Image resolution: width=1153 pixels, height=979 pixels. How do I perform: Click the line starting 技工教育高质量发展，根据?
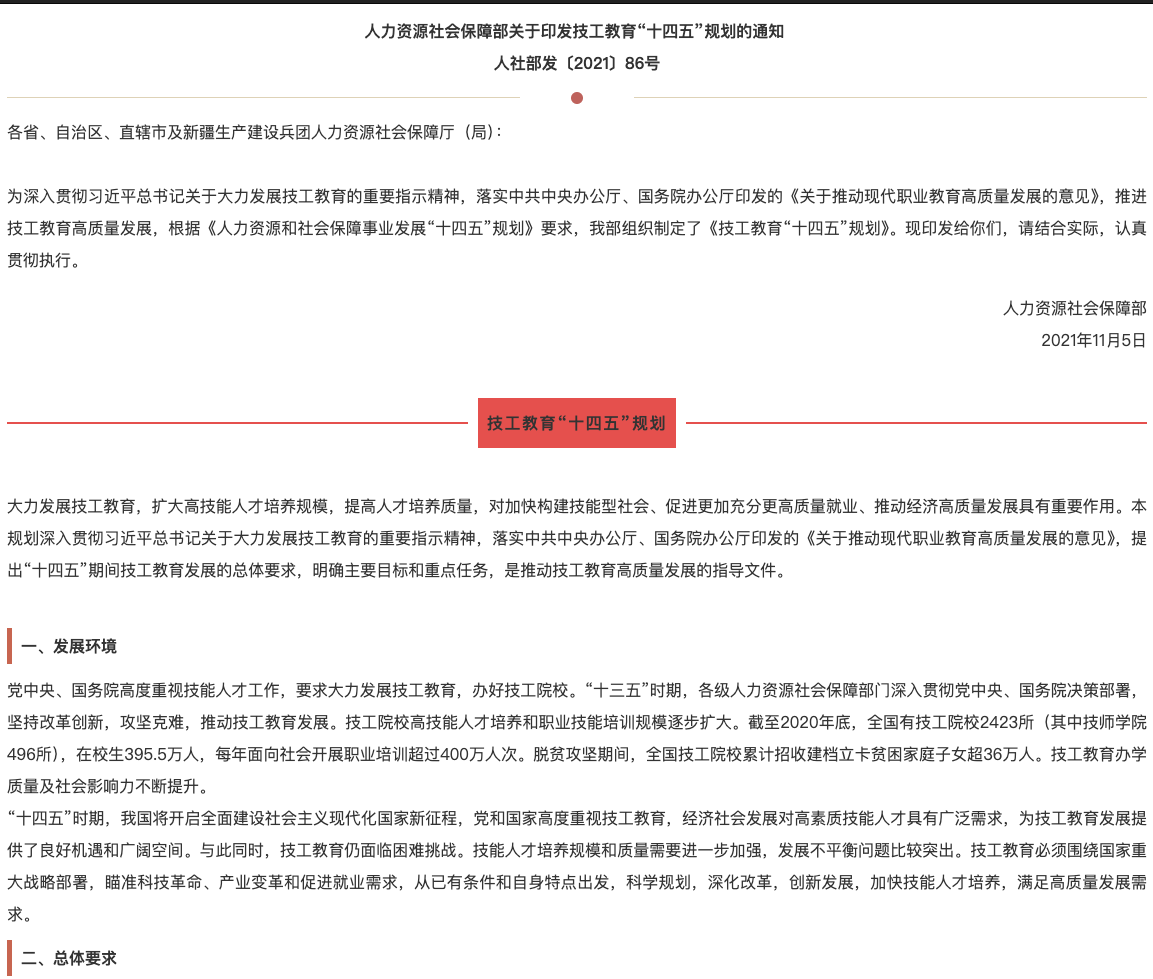[576, 228]
